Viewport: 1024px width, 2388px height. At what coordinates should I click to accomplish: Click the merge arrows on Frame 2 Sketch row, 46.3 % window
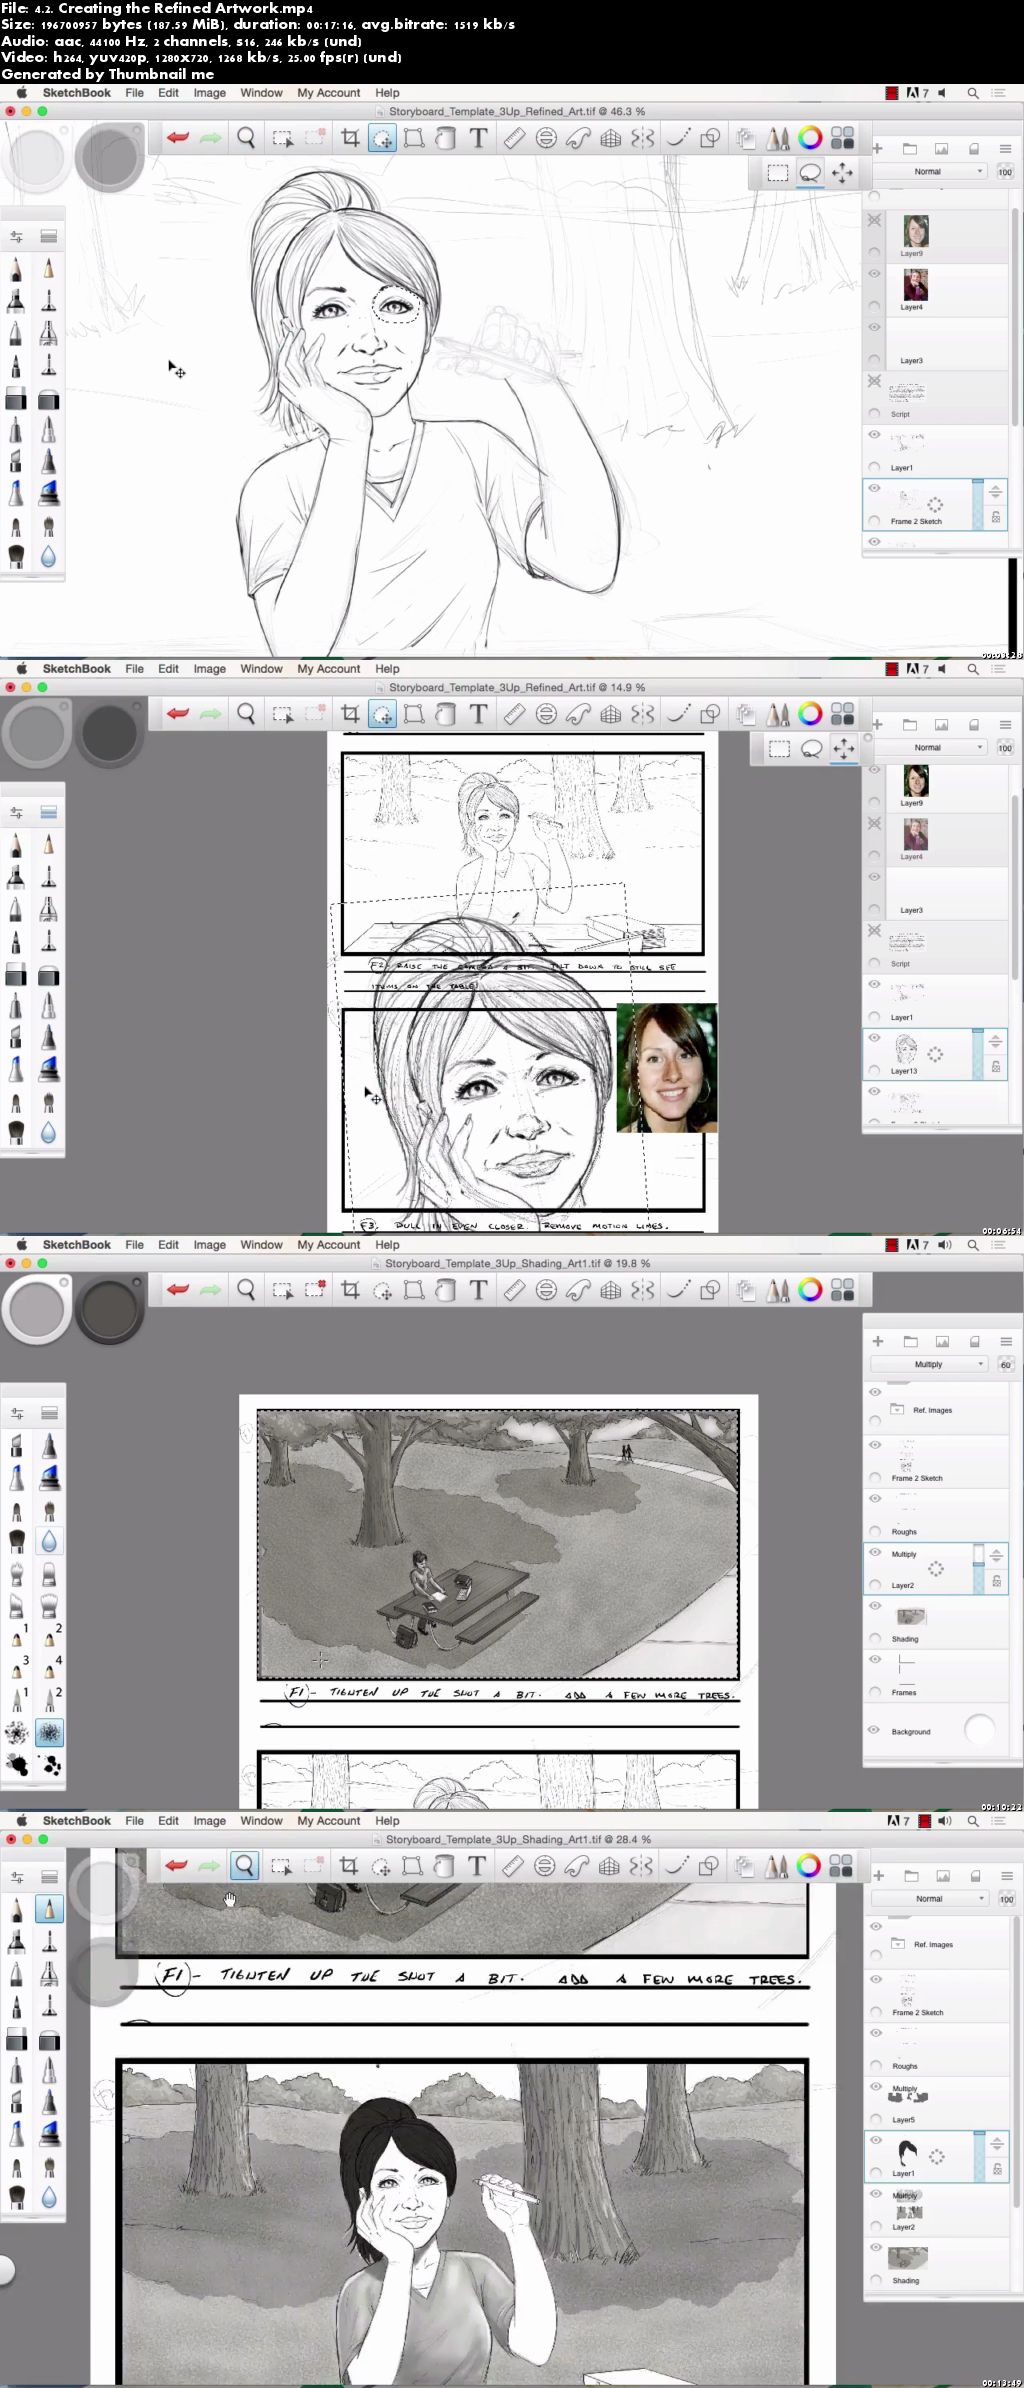point(995,492)
